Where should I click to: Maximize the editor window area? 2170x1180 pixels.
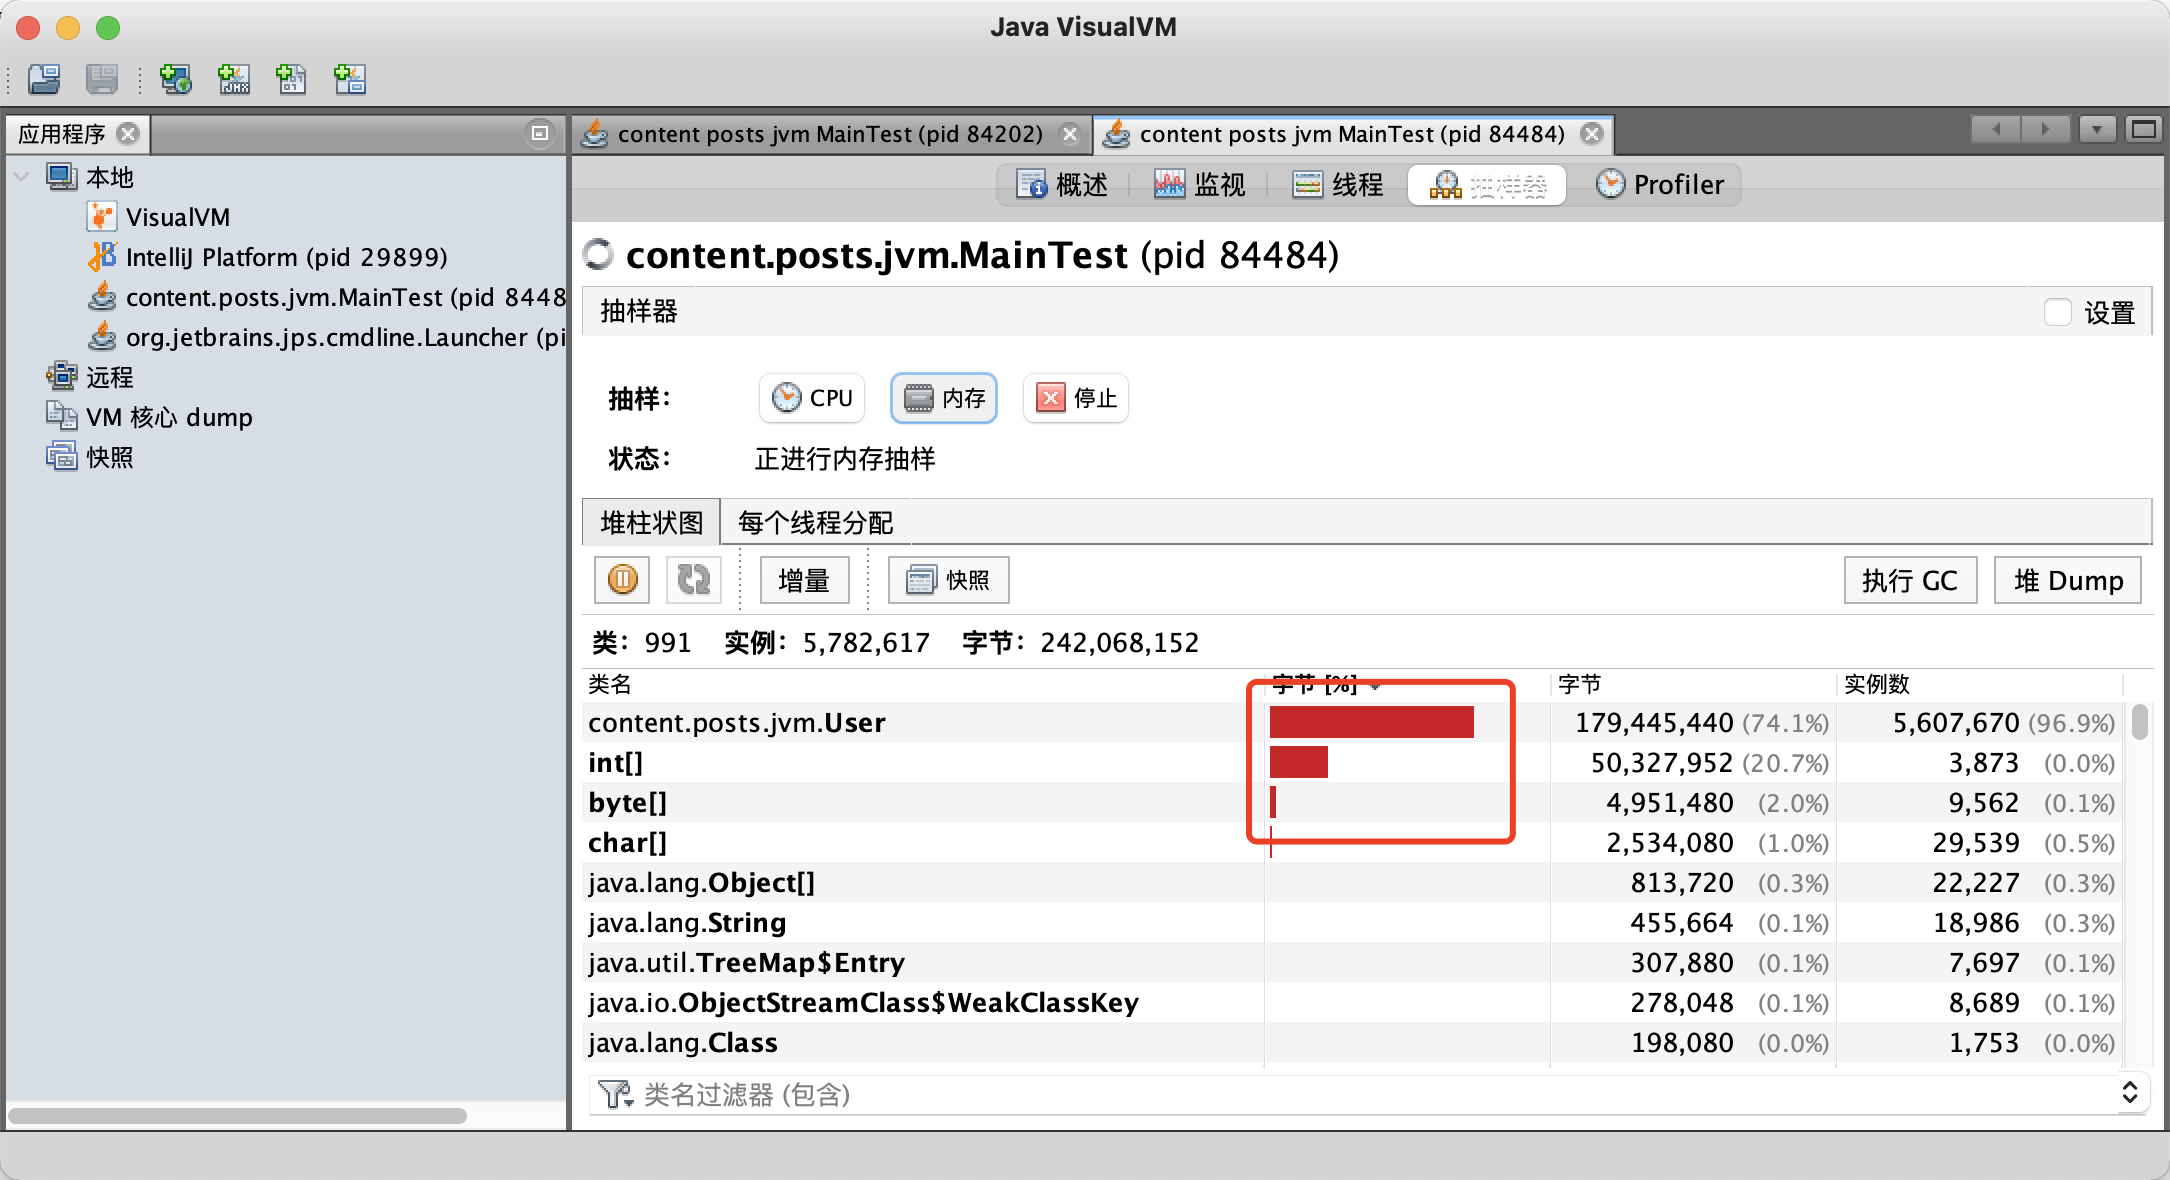click(2143, 129)
